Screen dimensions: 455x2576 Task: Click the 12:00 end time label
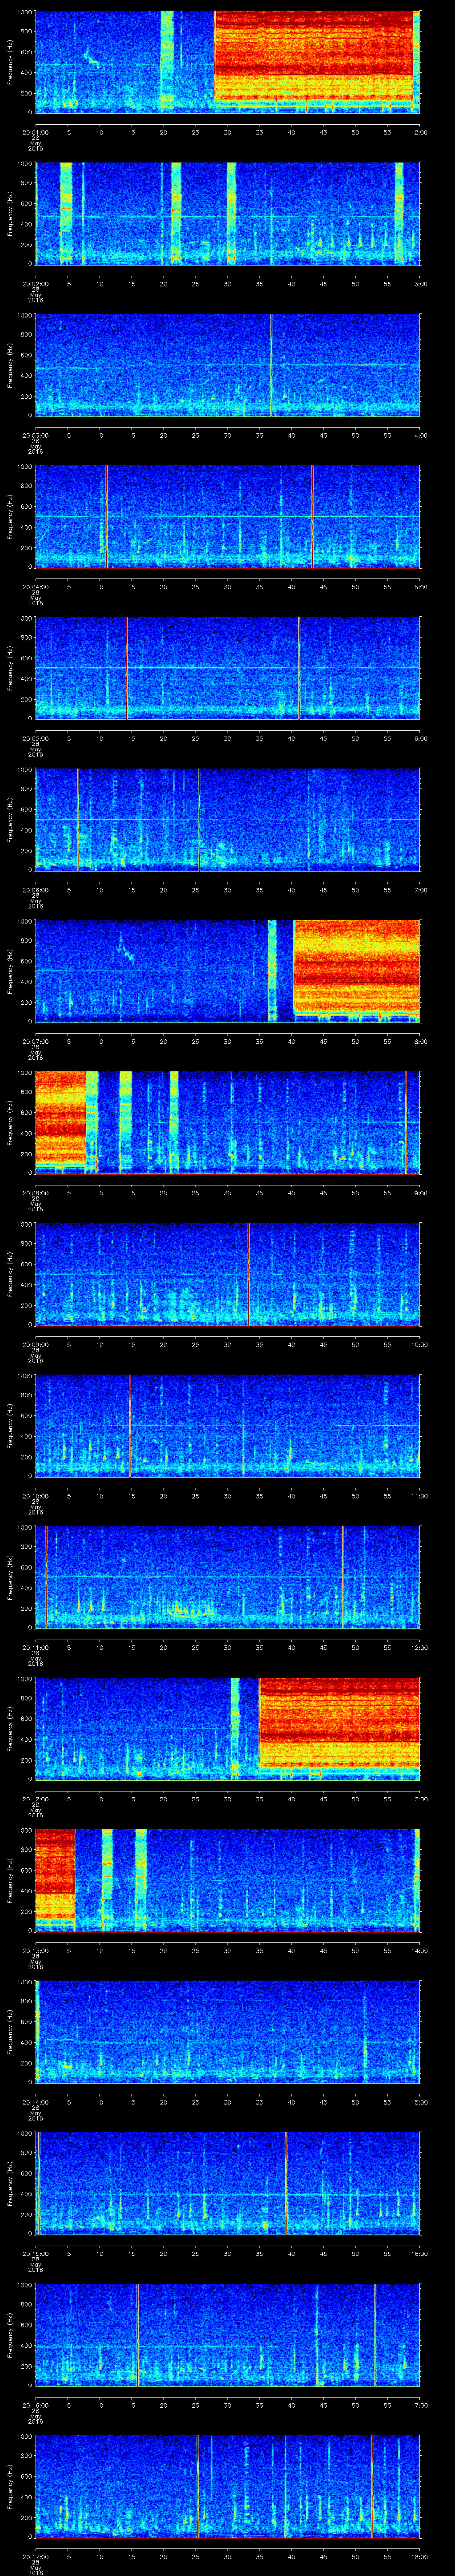419,1648
